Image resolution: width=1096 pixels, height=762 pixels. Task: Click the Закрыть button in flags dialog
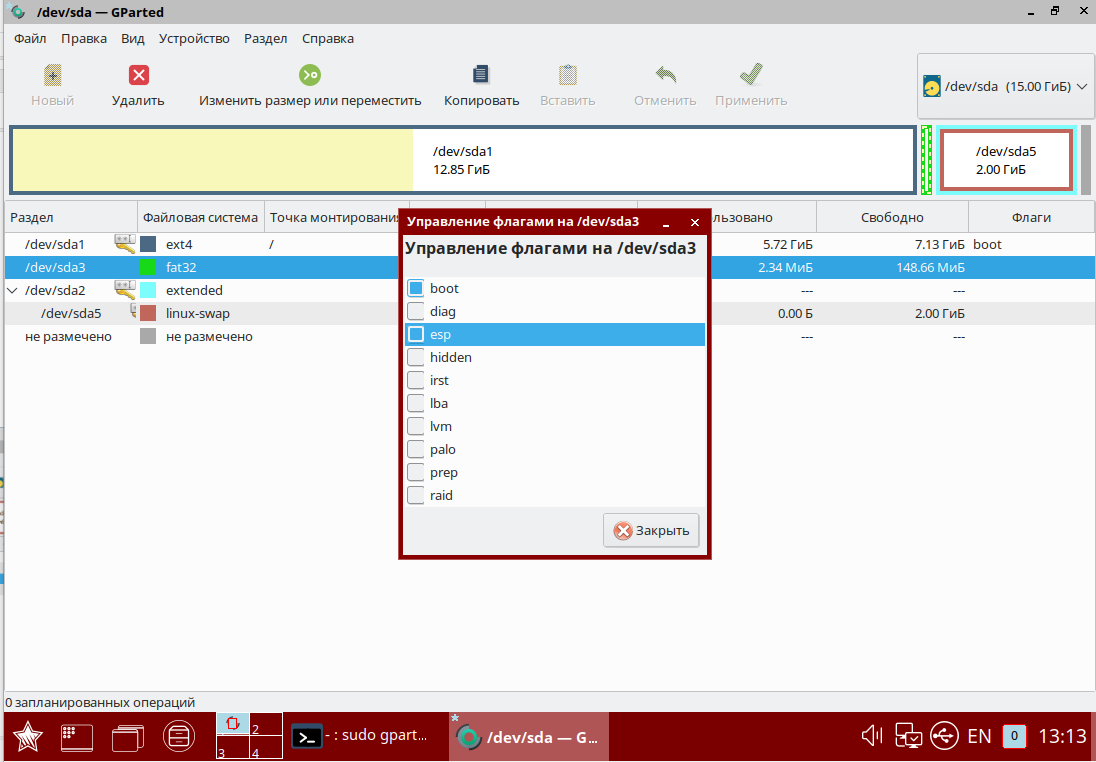pos(651,530)
